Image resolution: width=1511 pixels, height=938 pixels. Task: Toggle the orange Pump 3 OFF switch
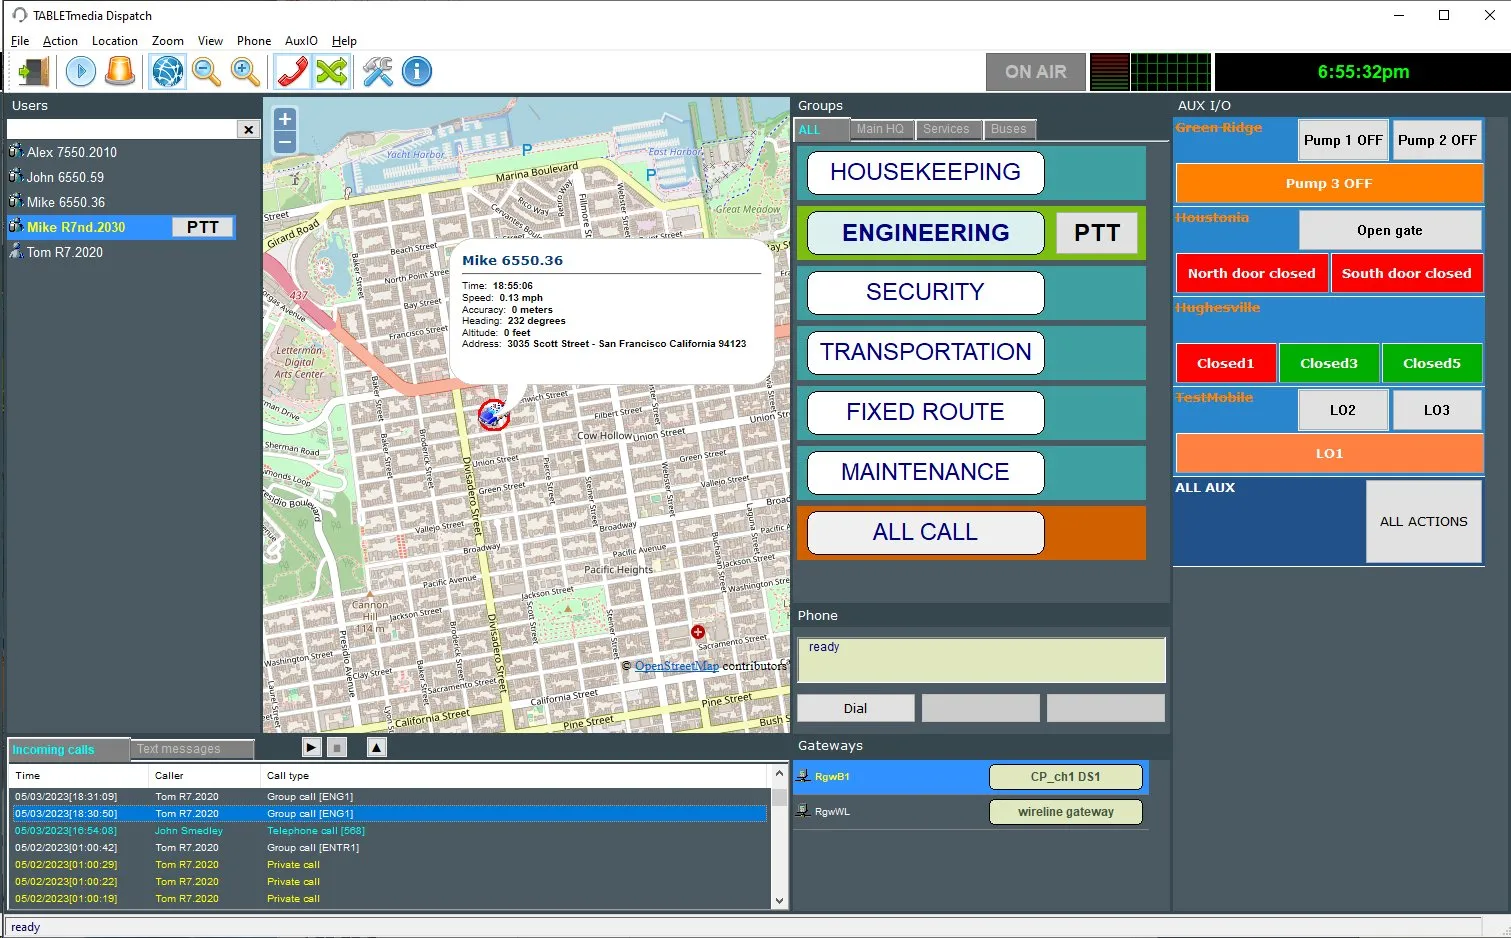(1328, 184)
